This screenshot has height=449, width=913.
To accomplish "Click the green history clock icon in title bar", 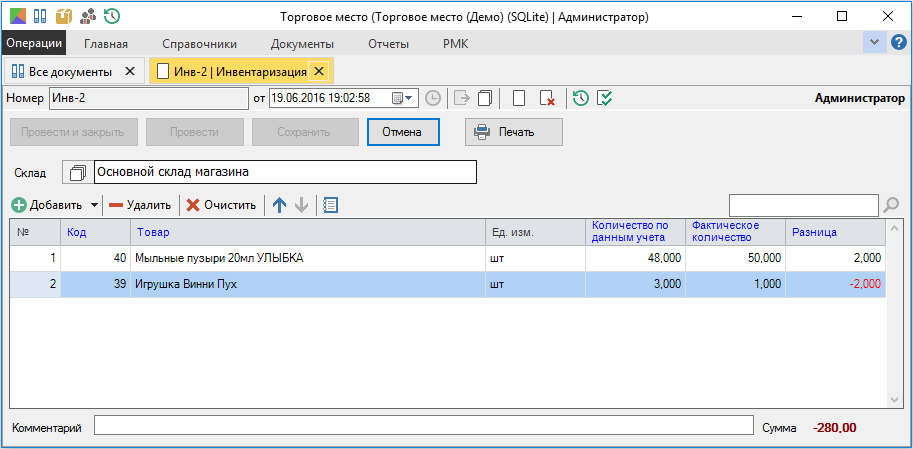I will (112, 16).
